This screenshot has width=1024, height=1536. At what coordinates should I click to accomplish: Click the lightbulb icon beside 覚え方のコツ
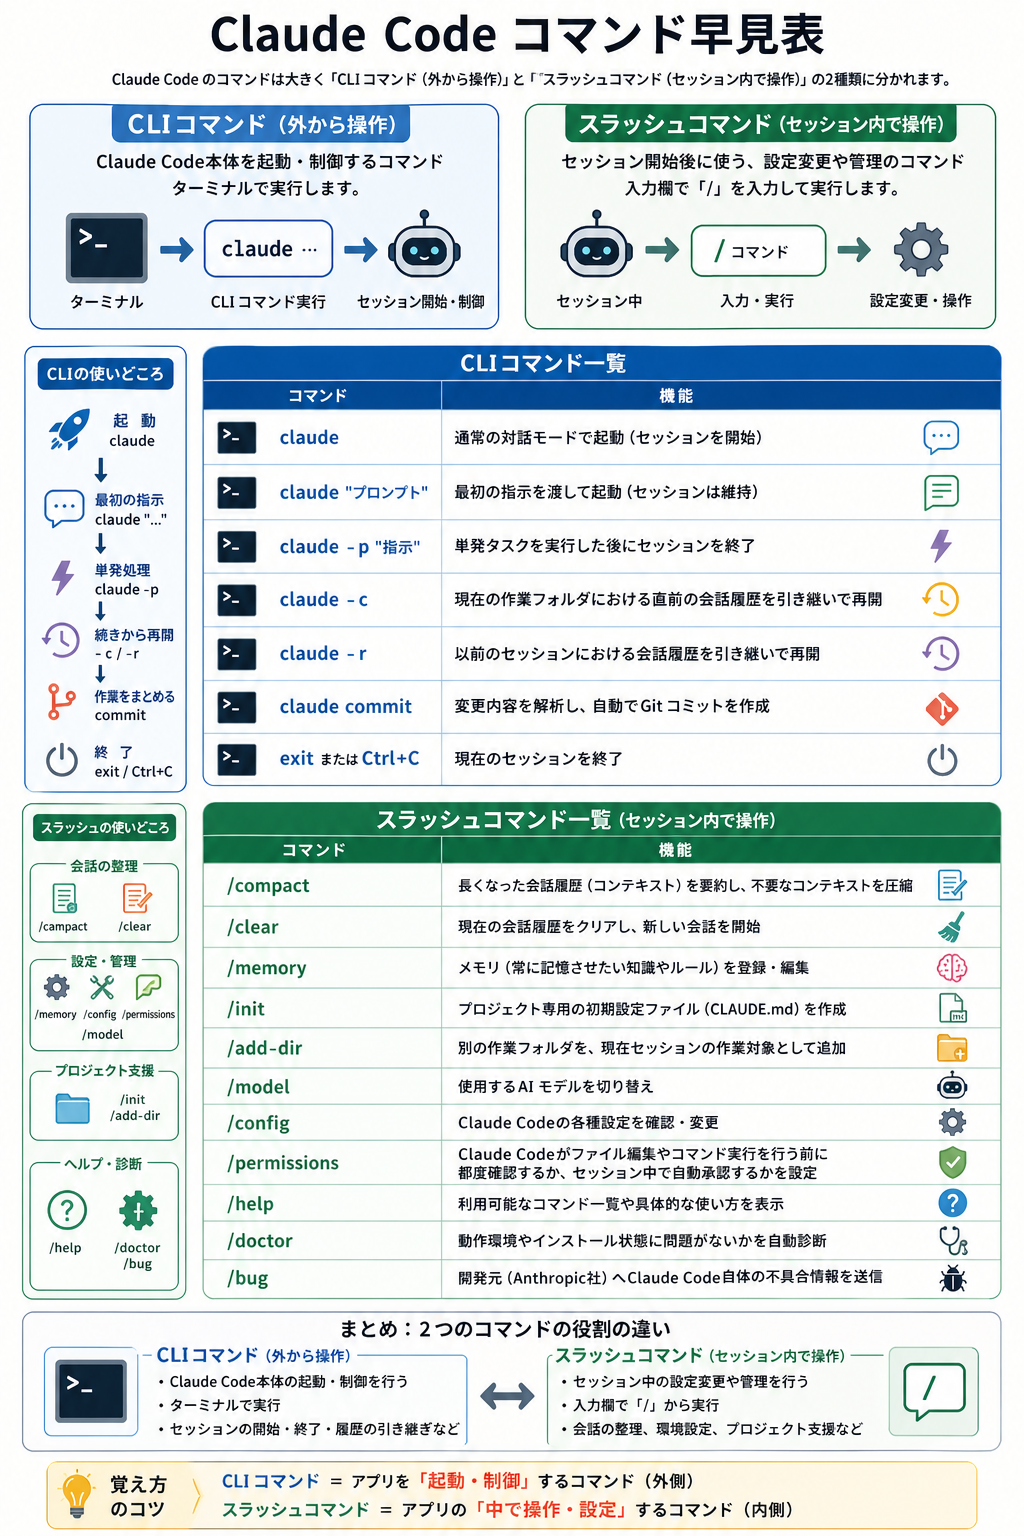[77, 1496]
